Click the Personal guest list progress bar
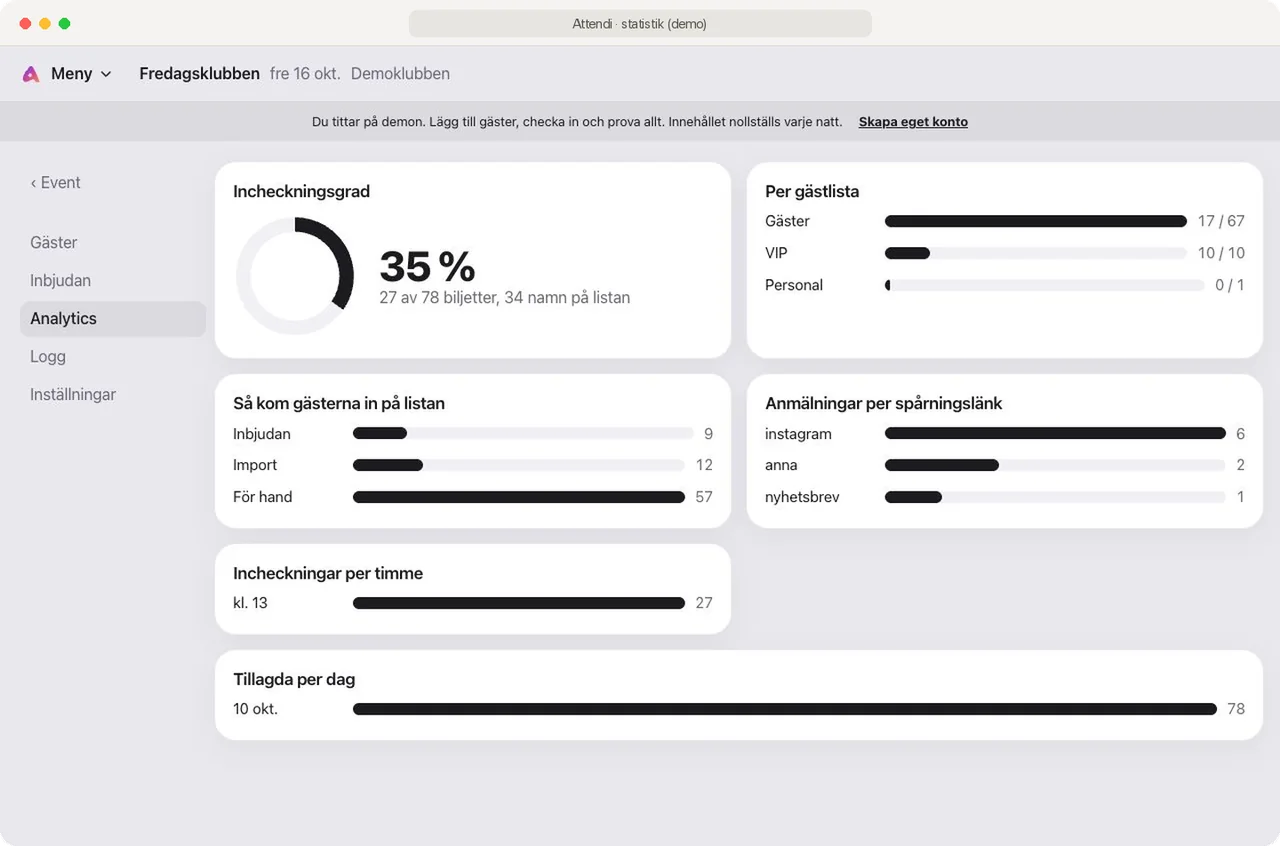The width and height of the screenshot is (1280, 846). [1044, 285]
